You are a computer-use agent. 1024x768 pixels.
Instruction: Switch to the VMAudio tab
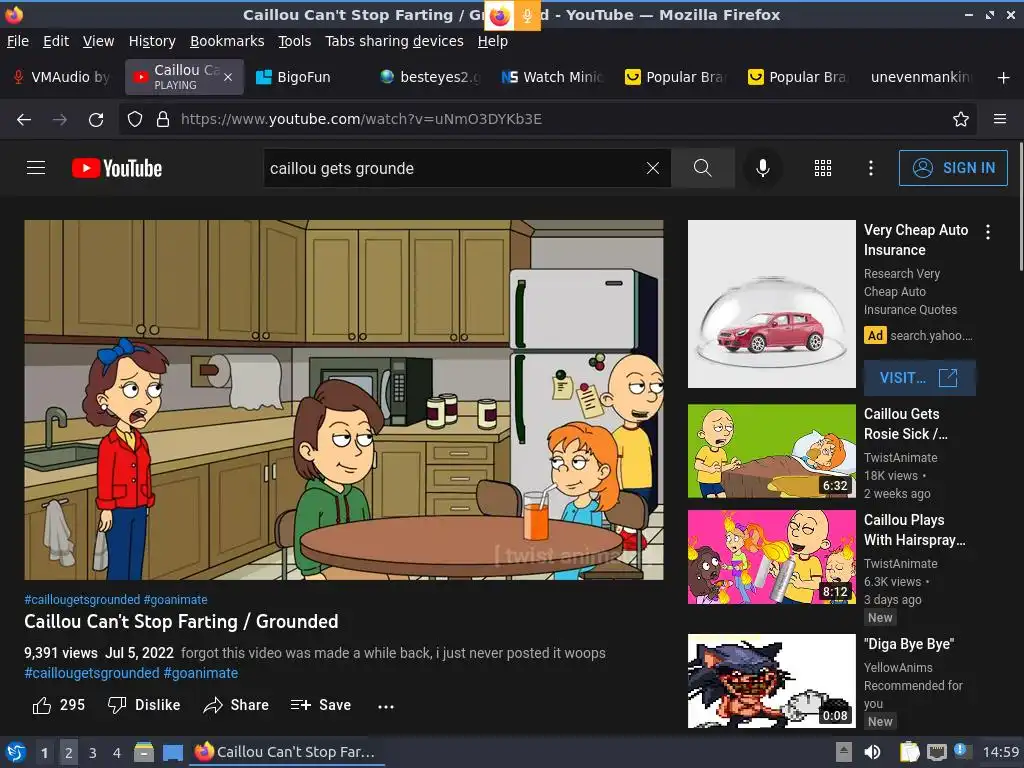click(x=61, y=77)
